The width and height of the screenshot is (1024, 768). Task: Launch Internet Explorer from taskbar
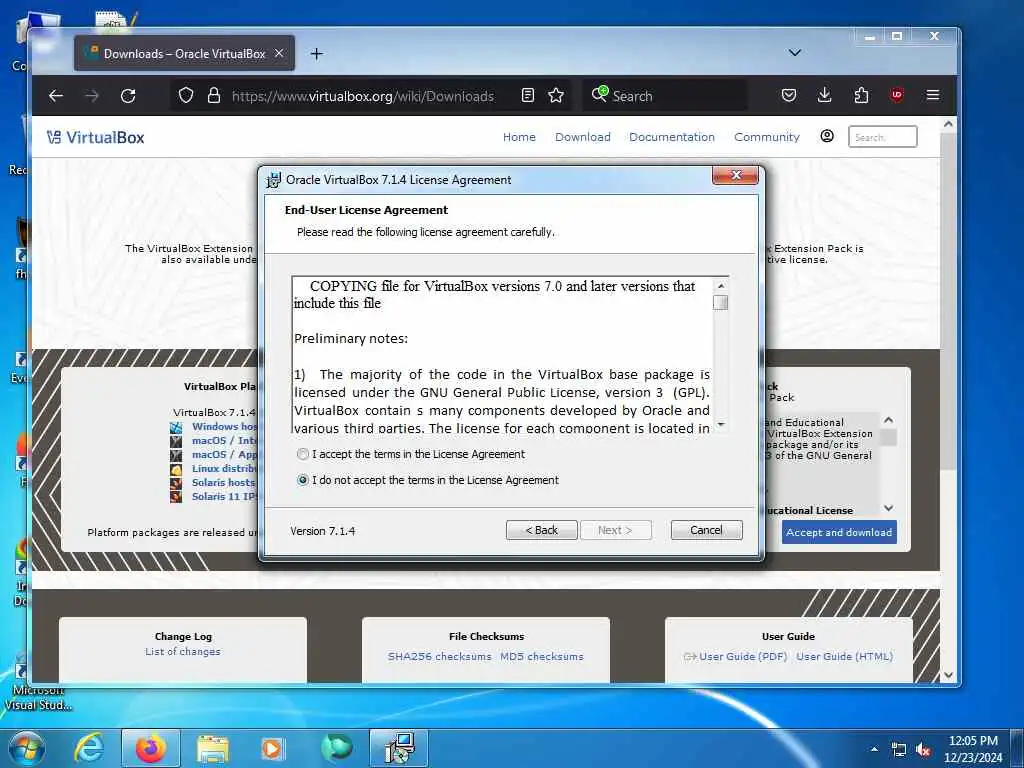(89, 748)
